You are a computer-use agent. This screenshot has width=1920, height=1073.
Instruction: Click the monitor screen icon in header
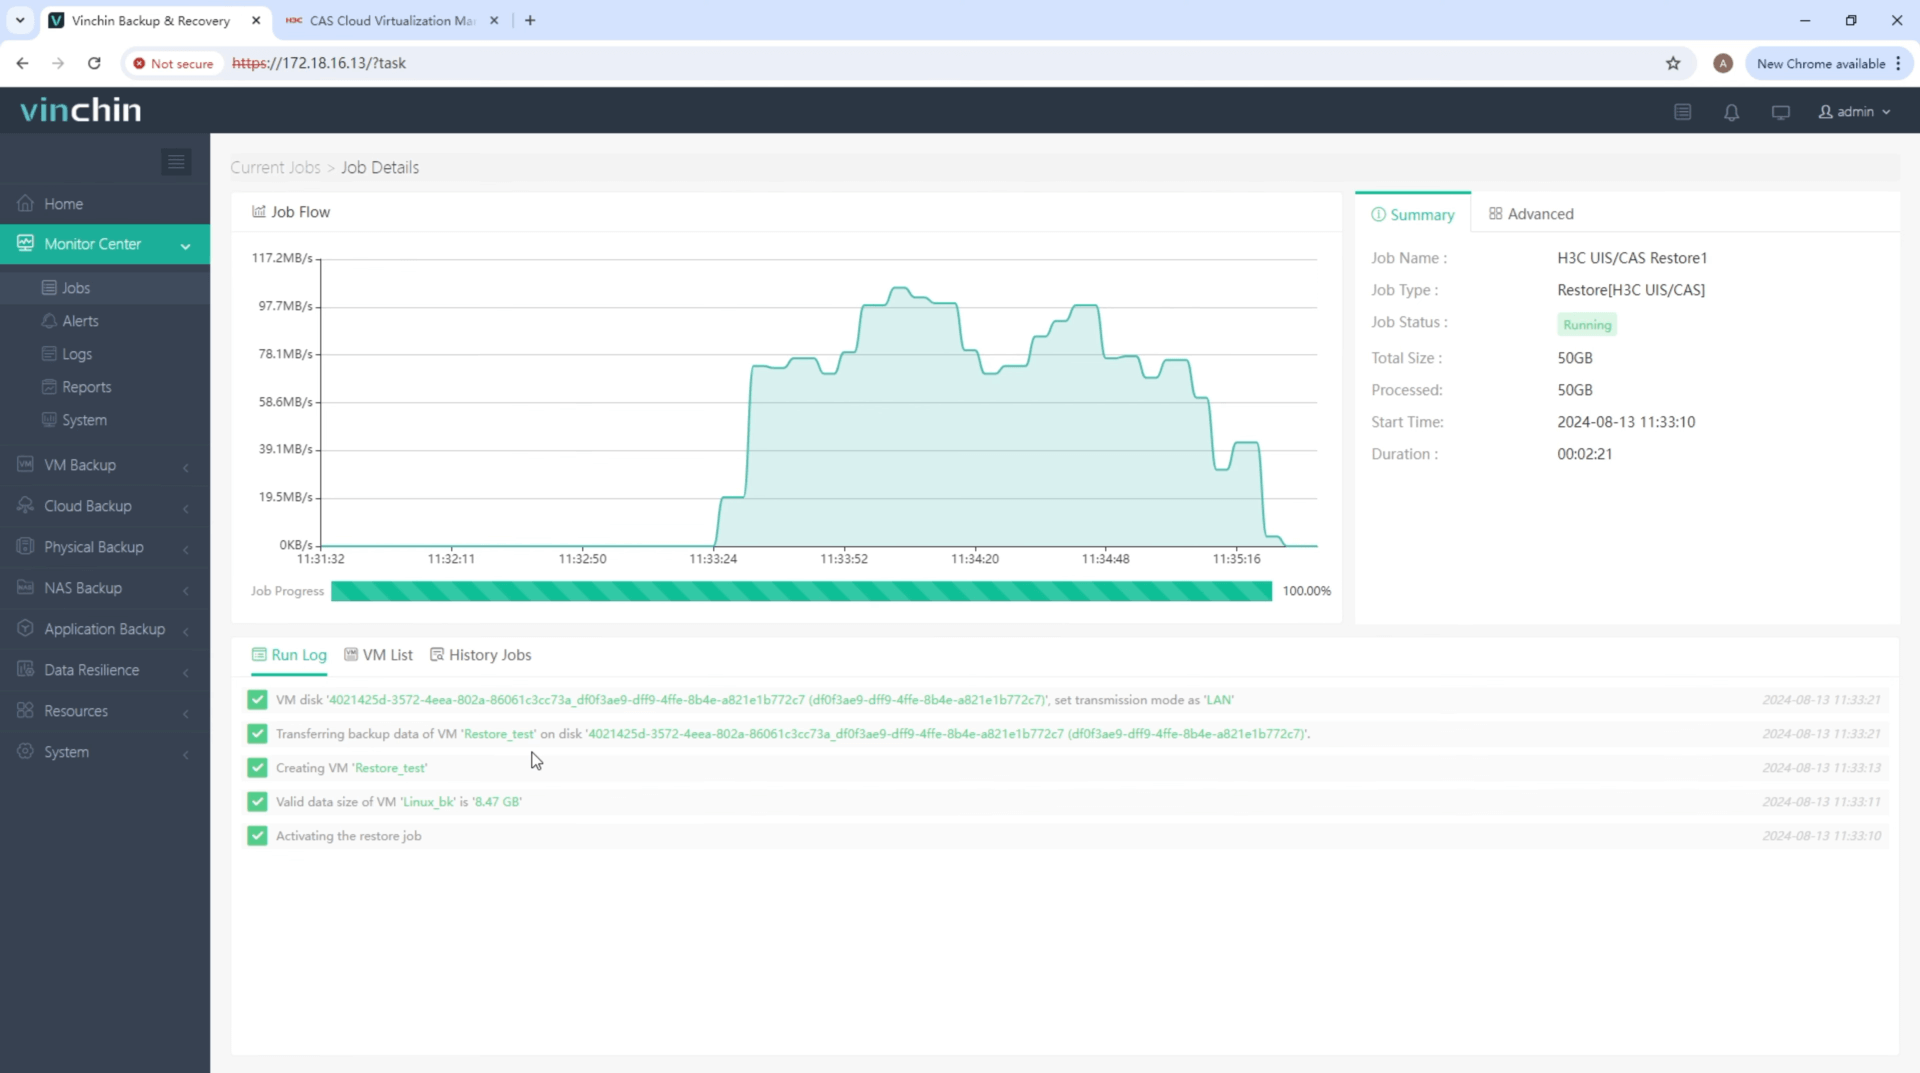pyautogui.click(x=1781, y=112)
